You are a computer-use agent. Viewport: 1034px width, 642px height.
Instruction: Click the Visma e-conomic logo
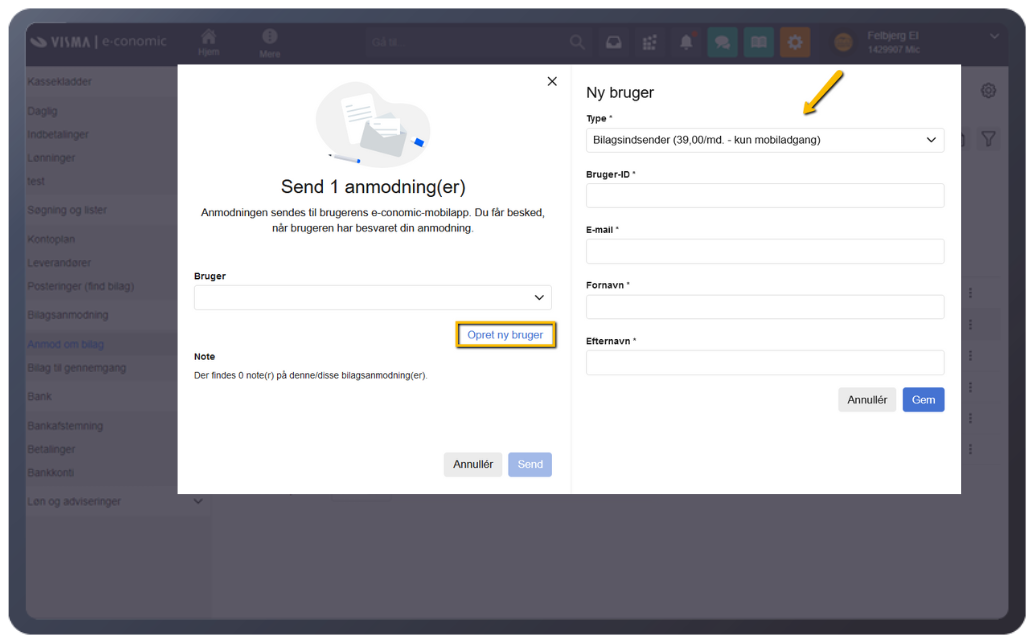click(x=99, y=42)
